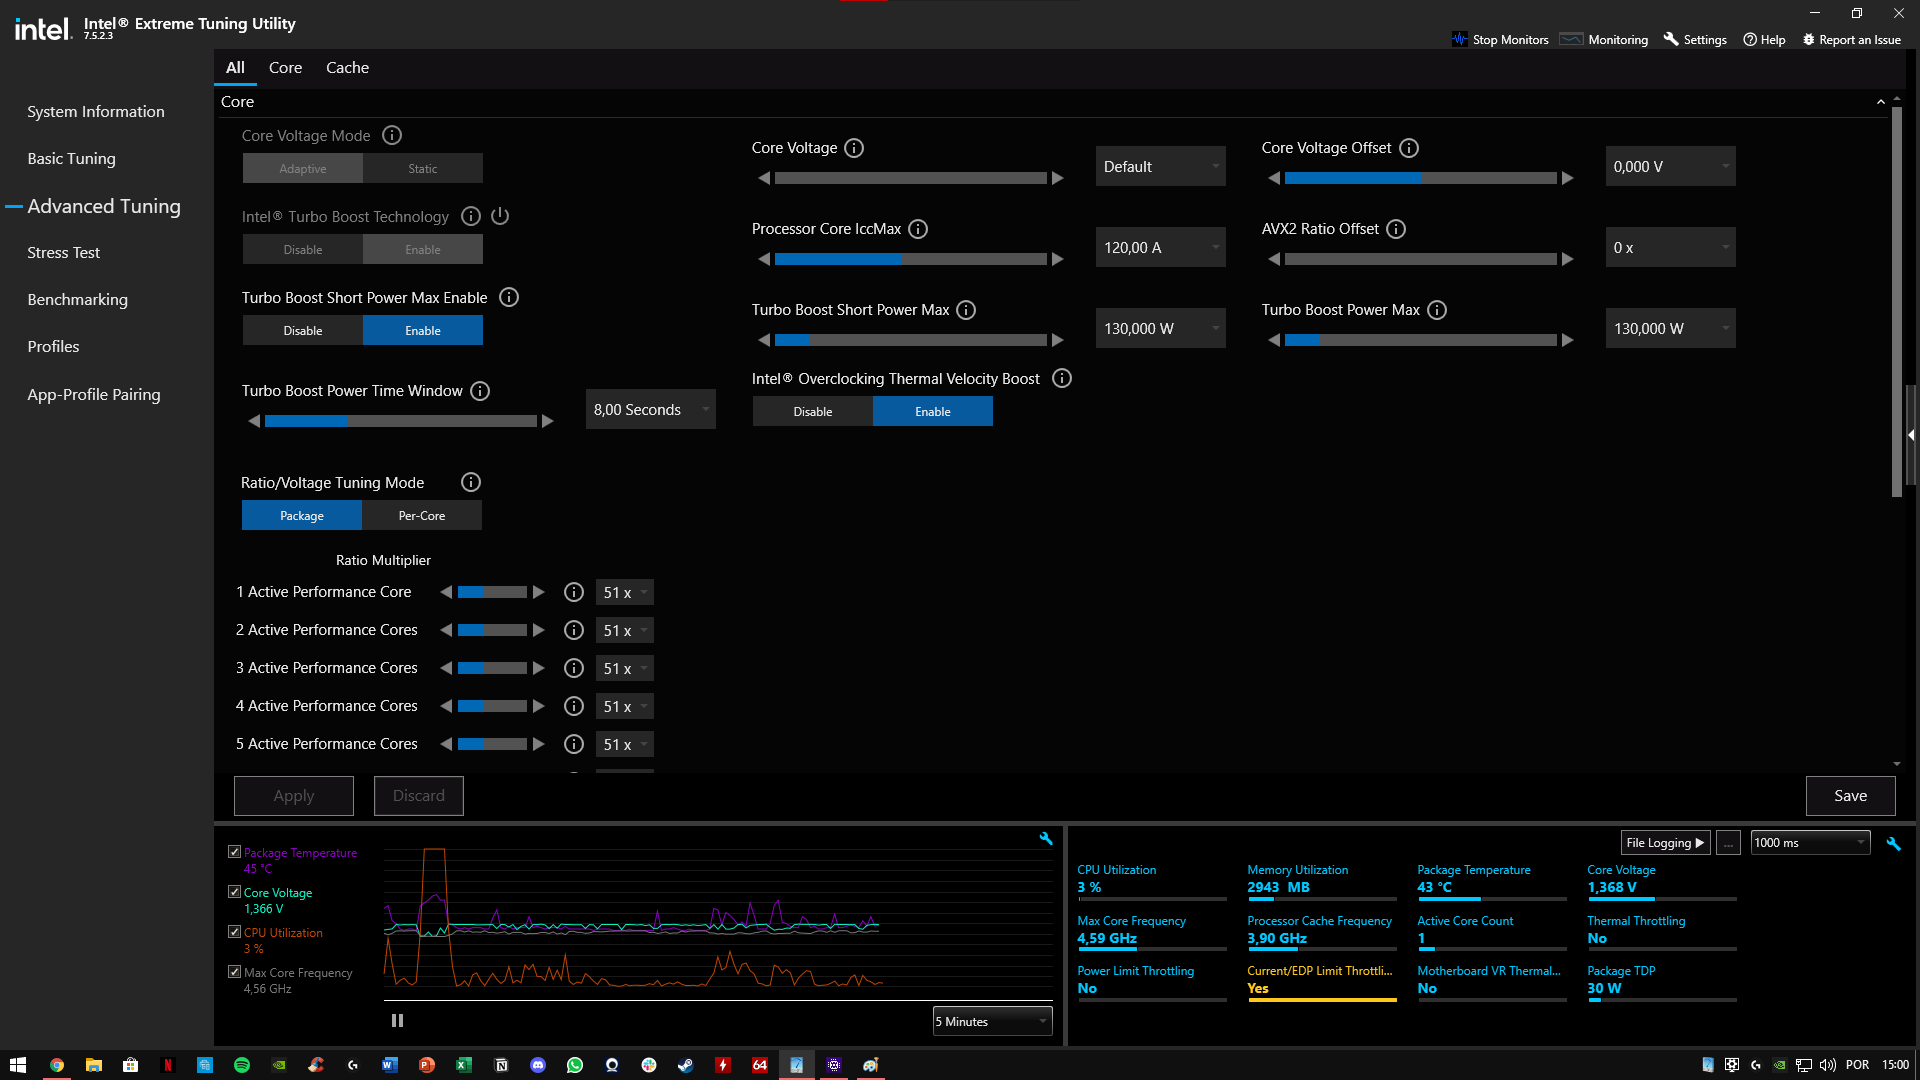Go to Basic Tuning
1920x1080 pixels.
point(71,158)
